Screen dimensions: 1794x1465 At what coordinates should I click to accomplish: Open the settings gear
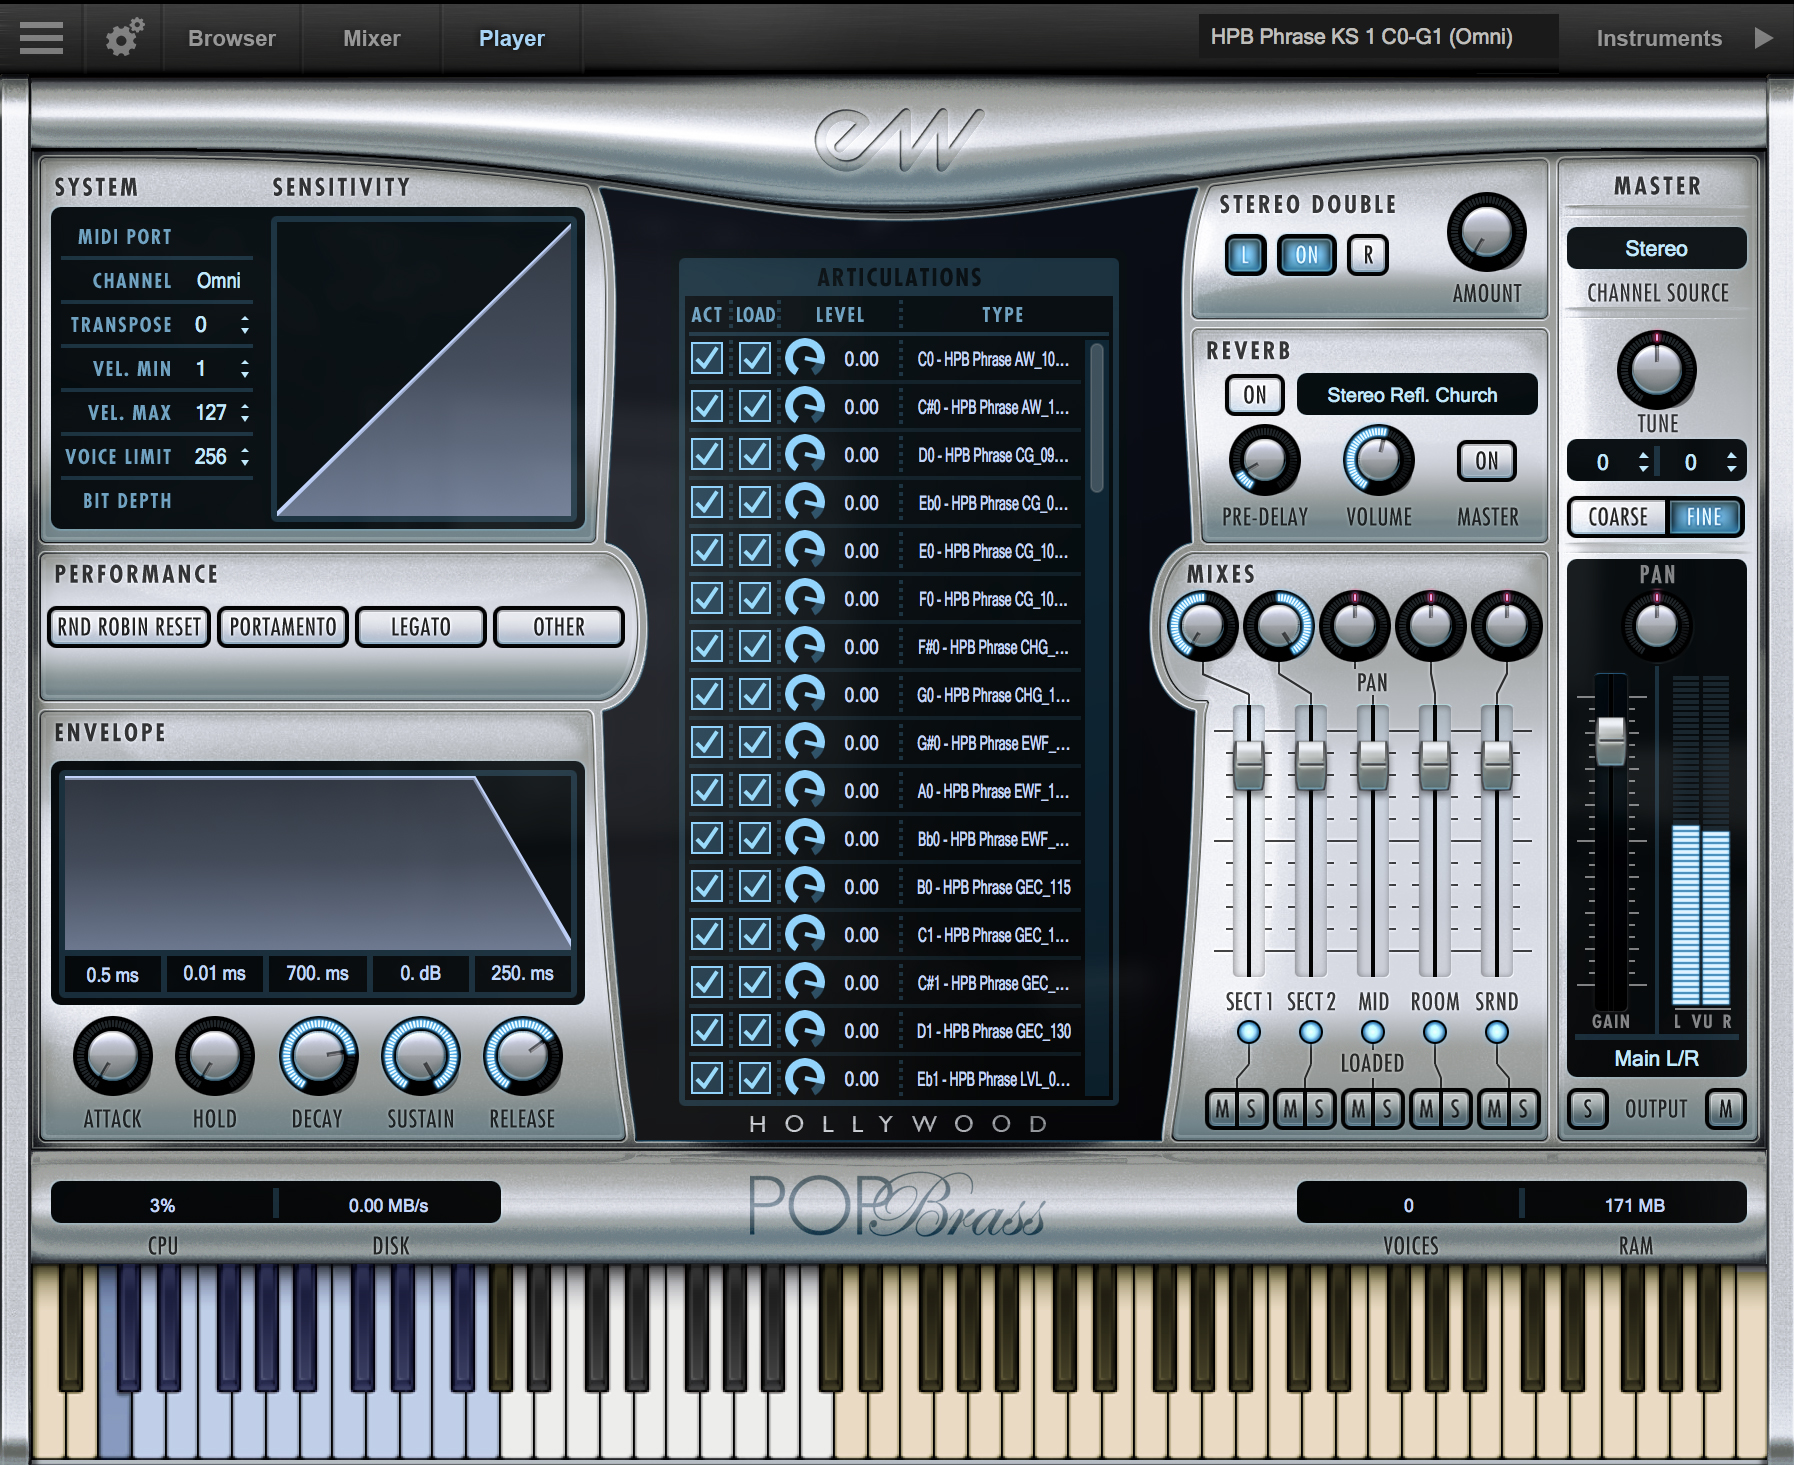point(121,38)
